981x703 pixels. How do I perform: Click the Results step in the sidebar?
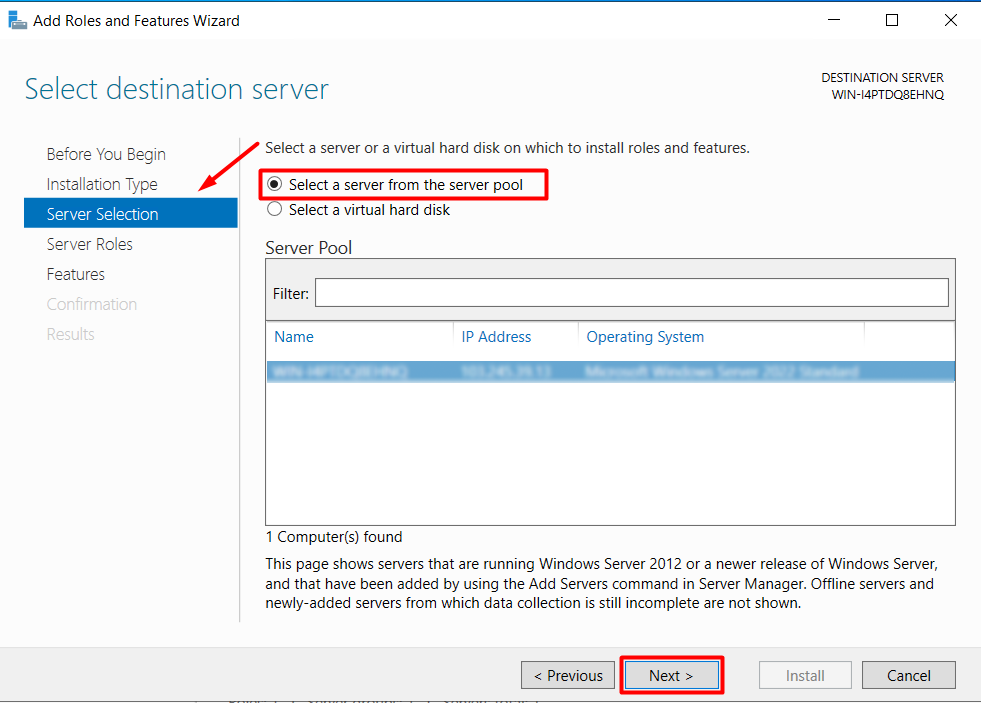coord(70,334)
